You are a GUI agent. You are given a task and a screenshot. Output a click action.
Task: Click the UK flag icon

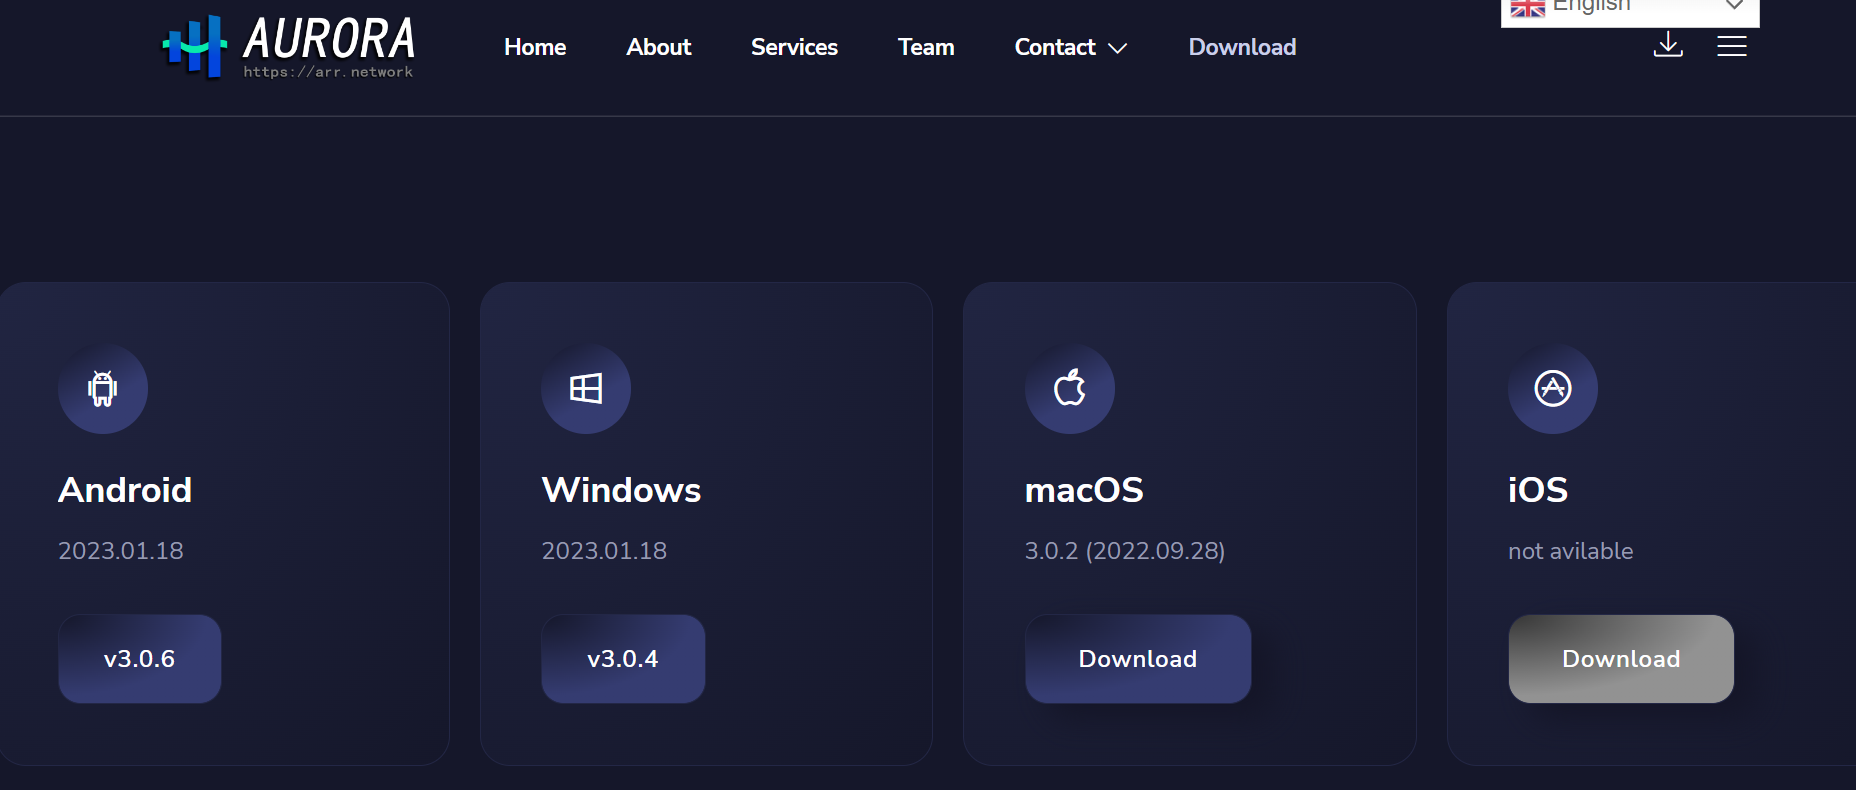pos(1527,8)
